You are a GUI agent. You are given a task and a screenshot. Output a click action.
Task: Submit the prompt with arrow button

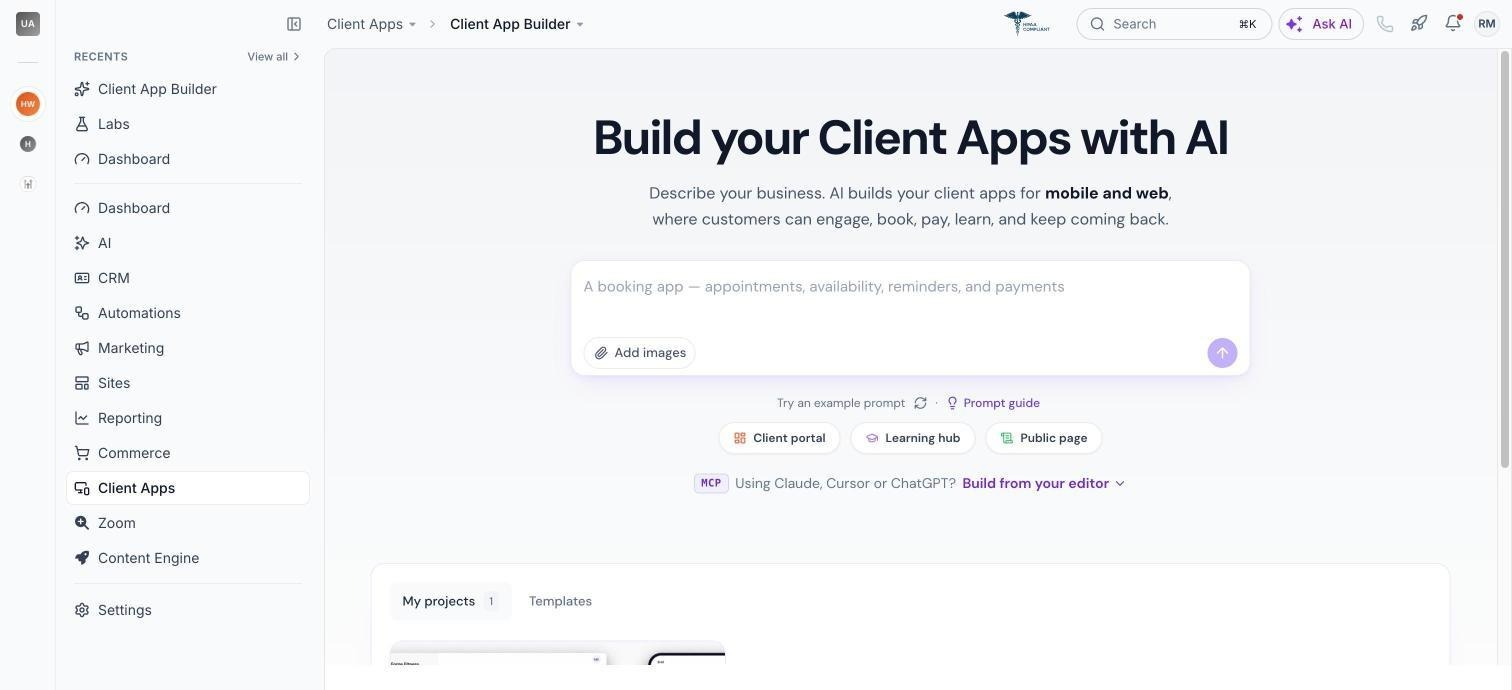tap(1222, 353)
